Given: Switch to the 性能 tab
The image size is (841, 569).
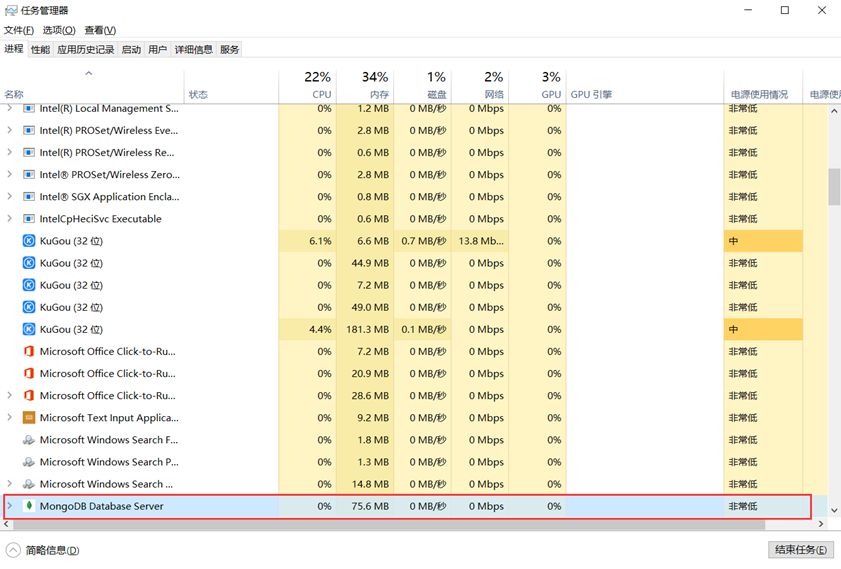Looking at the screenshot, I should (x=40, y=49).
